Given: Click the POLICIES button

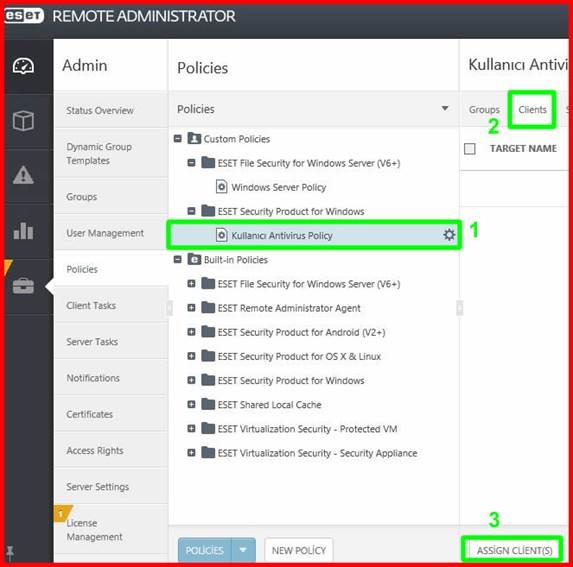Looking at the screenshot, I should (205, 550).
